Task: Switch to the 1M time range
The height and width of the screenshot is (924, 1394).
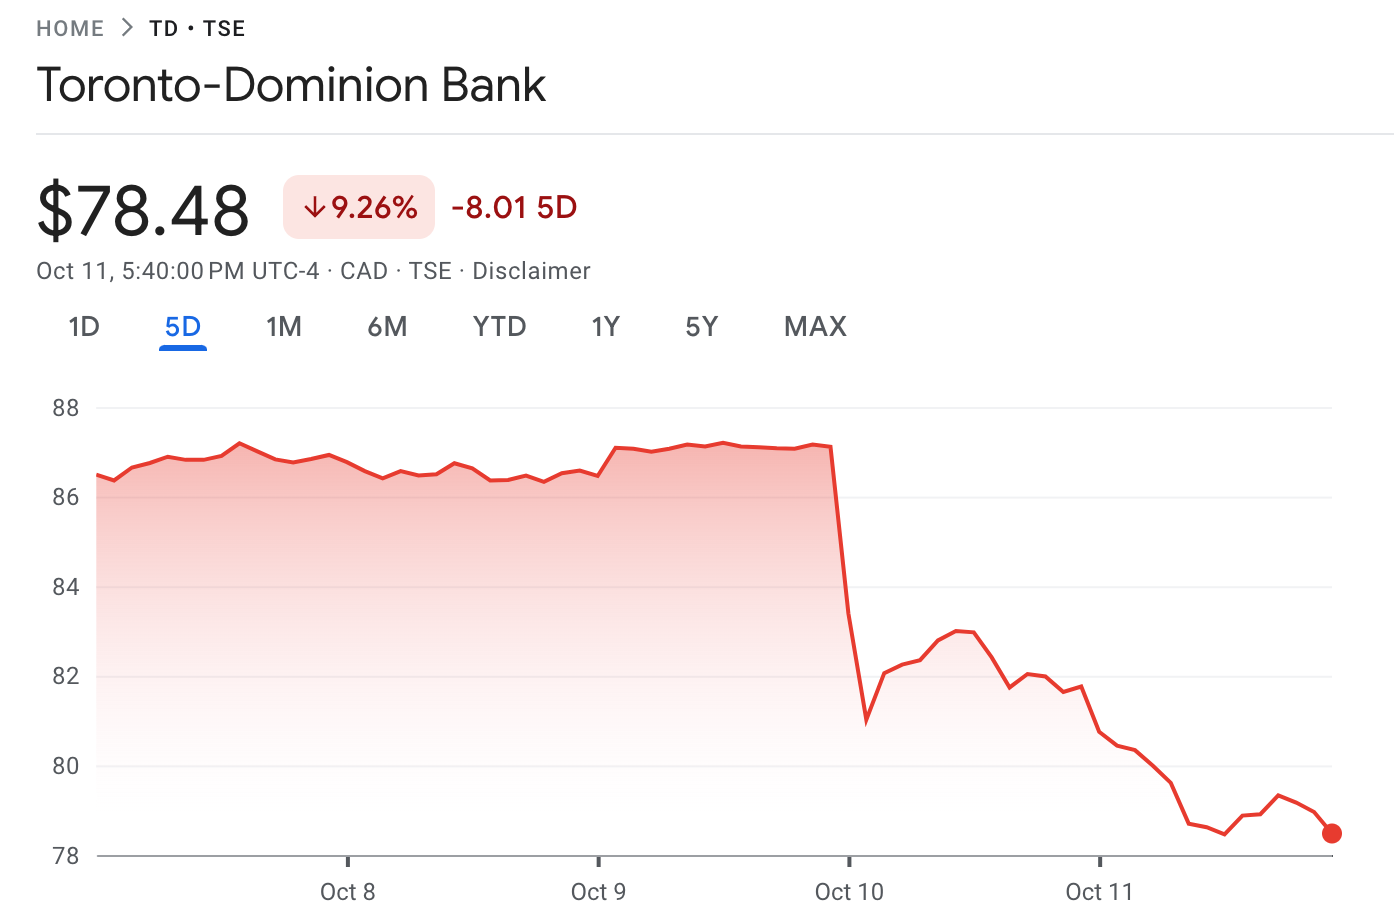Action: pos(284,327)
